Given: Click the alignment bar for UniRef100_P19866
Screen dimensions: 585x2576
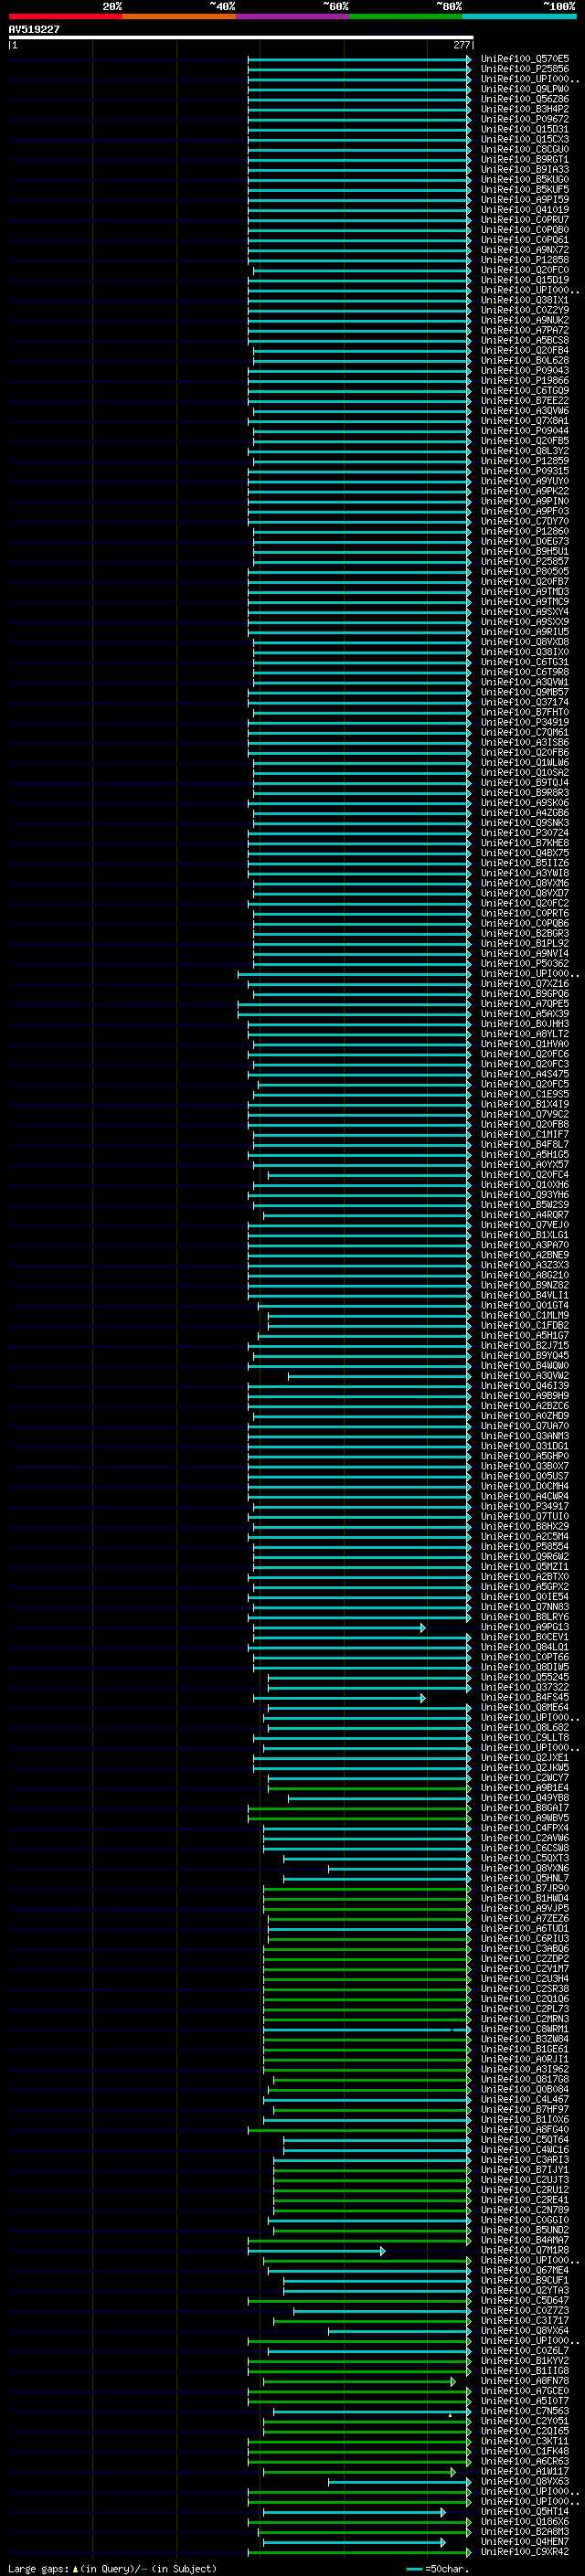Looking at the screenshot, I should coord(360,381).
